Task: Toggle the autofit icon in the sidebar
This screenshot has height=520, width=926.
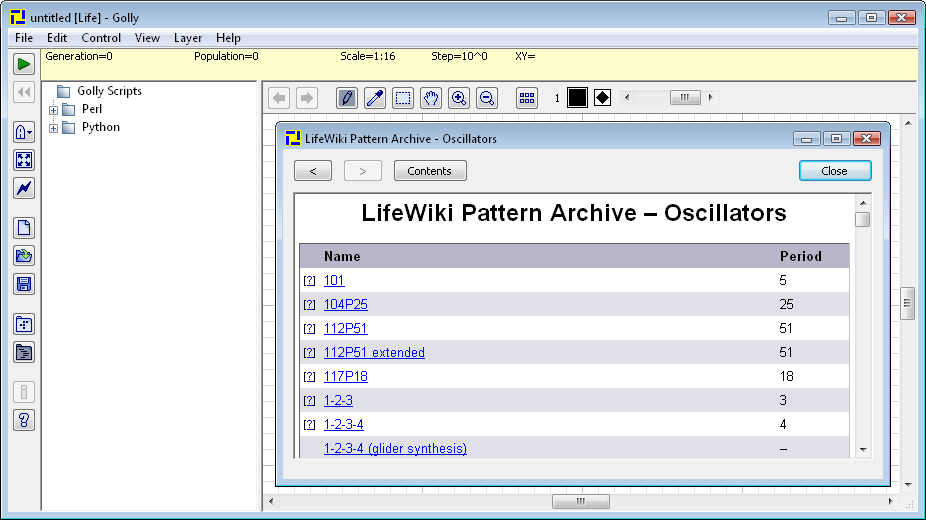Action: 24,160
